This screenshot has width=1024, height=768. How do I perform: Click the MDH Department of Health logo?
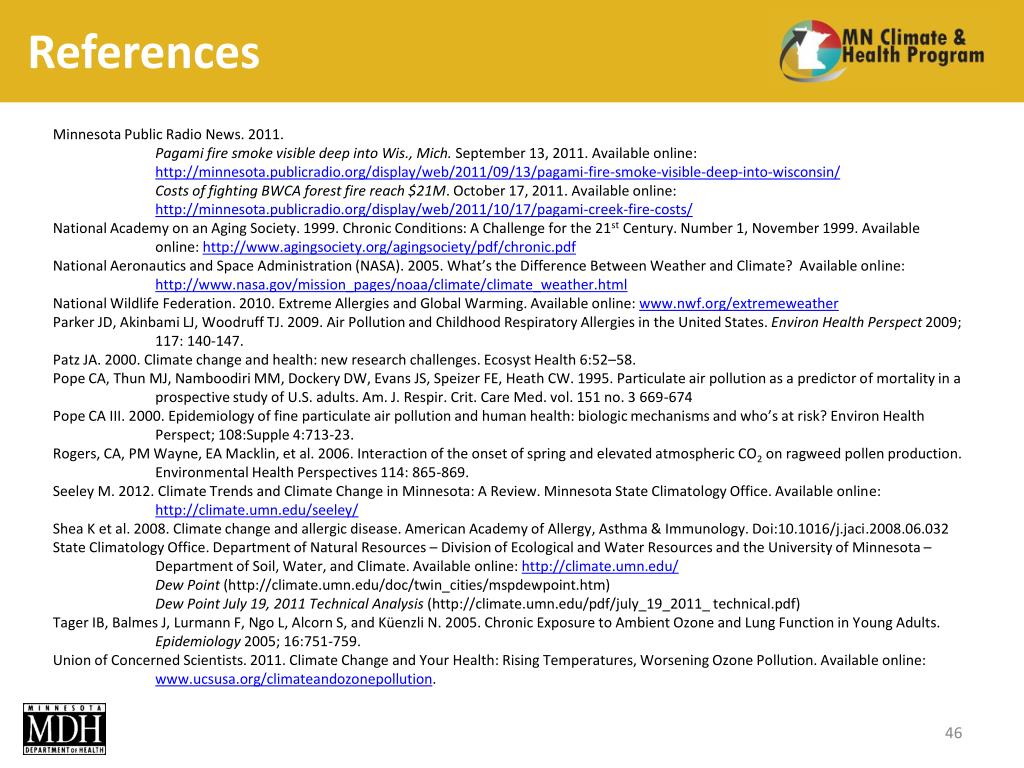click(64, 729)
